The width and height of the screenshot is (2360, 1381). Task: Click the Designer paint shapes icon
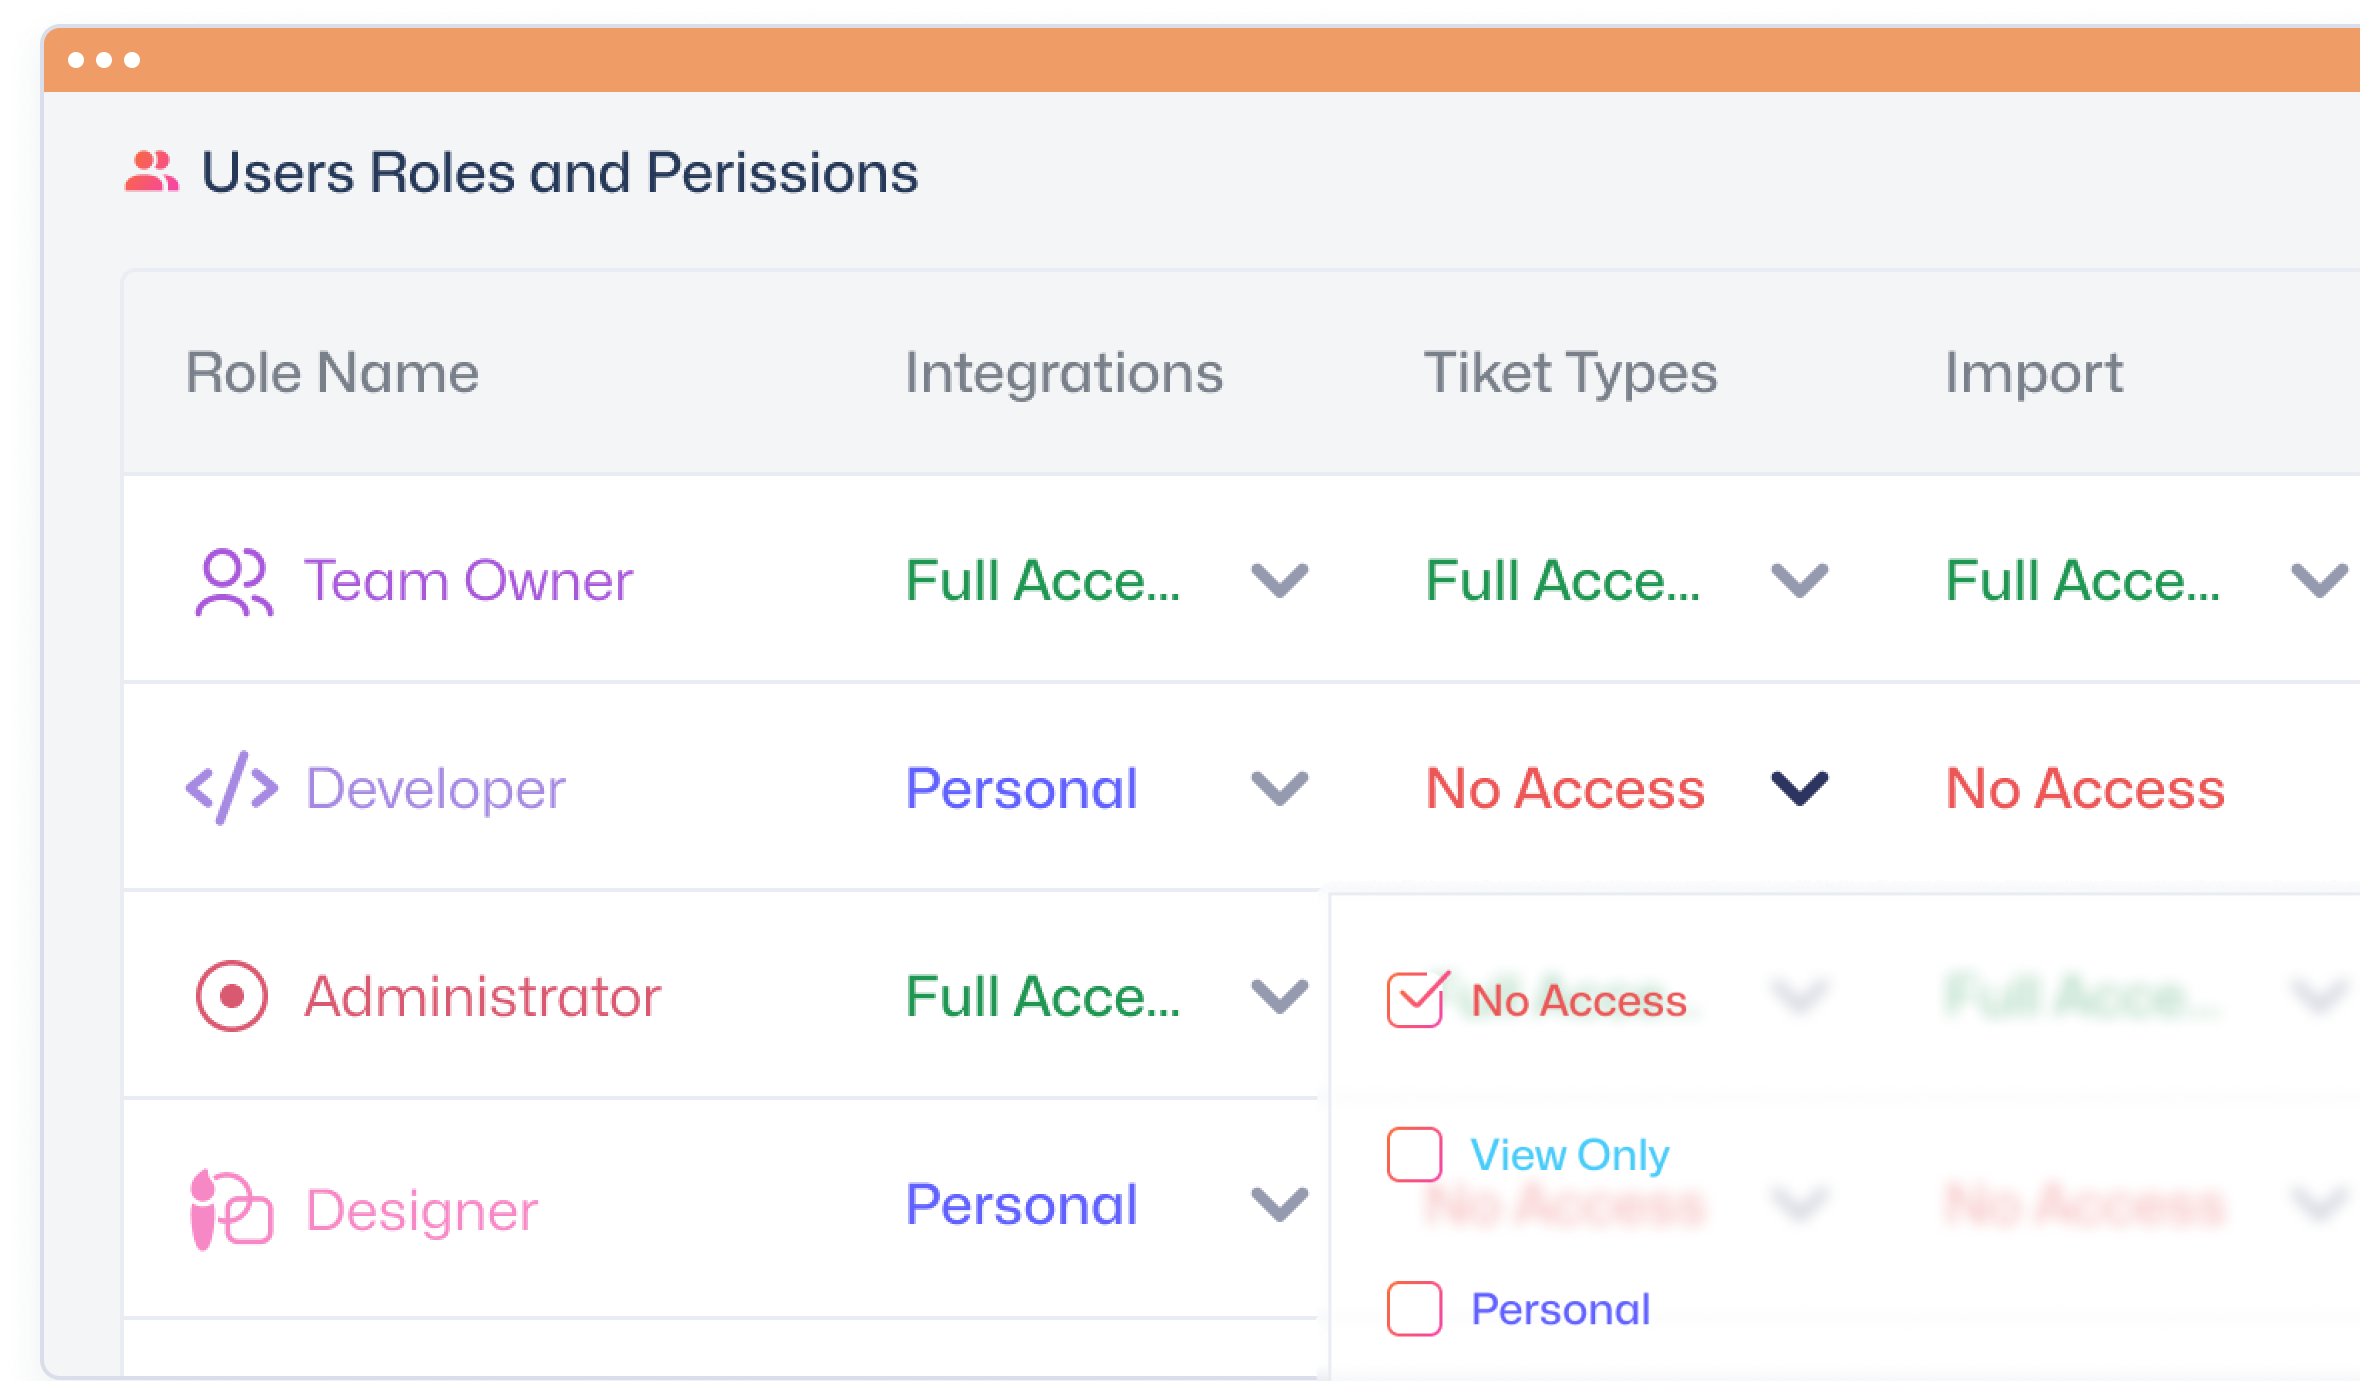(x=231, y=1209)
